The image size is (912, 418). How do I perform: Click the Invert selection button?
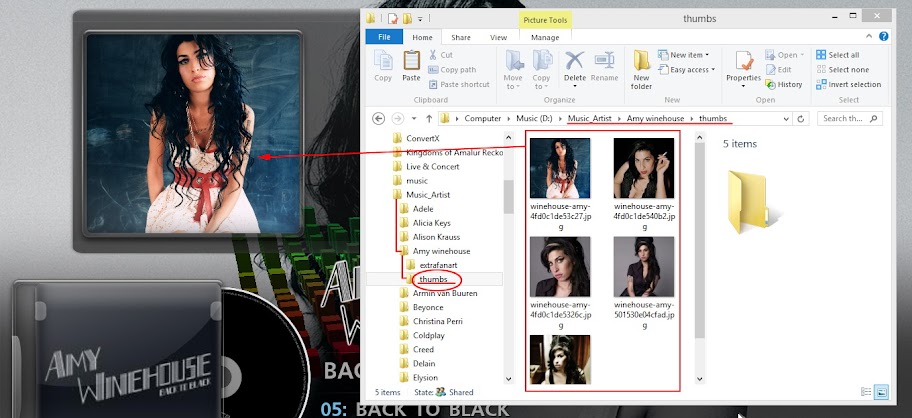(x=849, y=84)
